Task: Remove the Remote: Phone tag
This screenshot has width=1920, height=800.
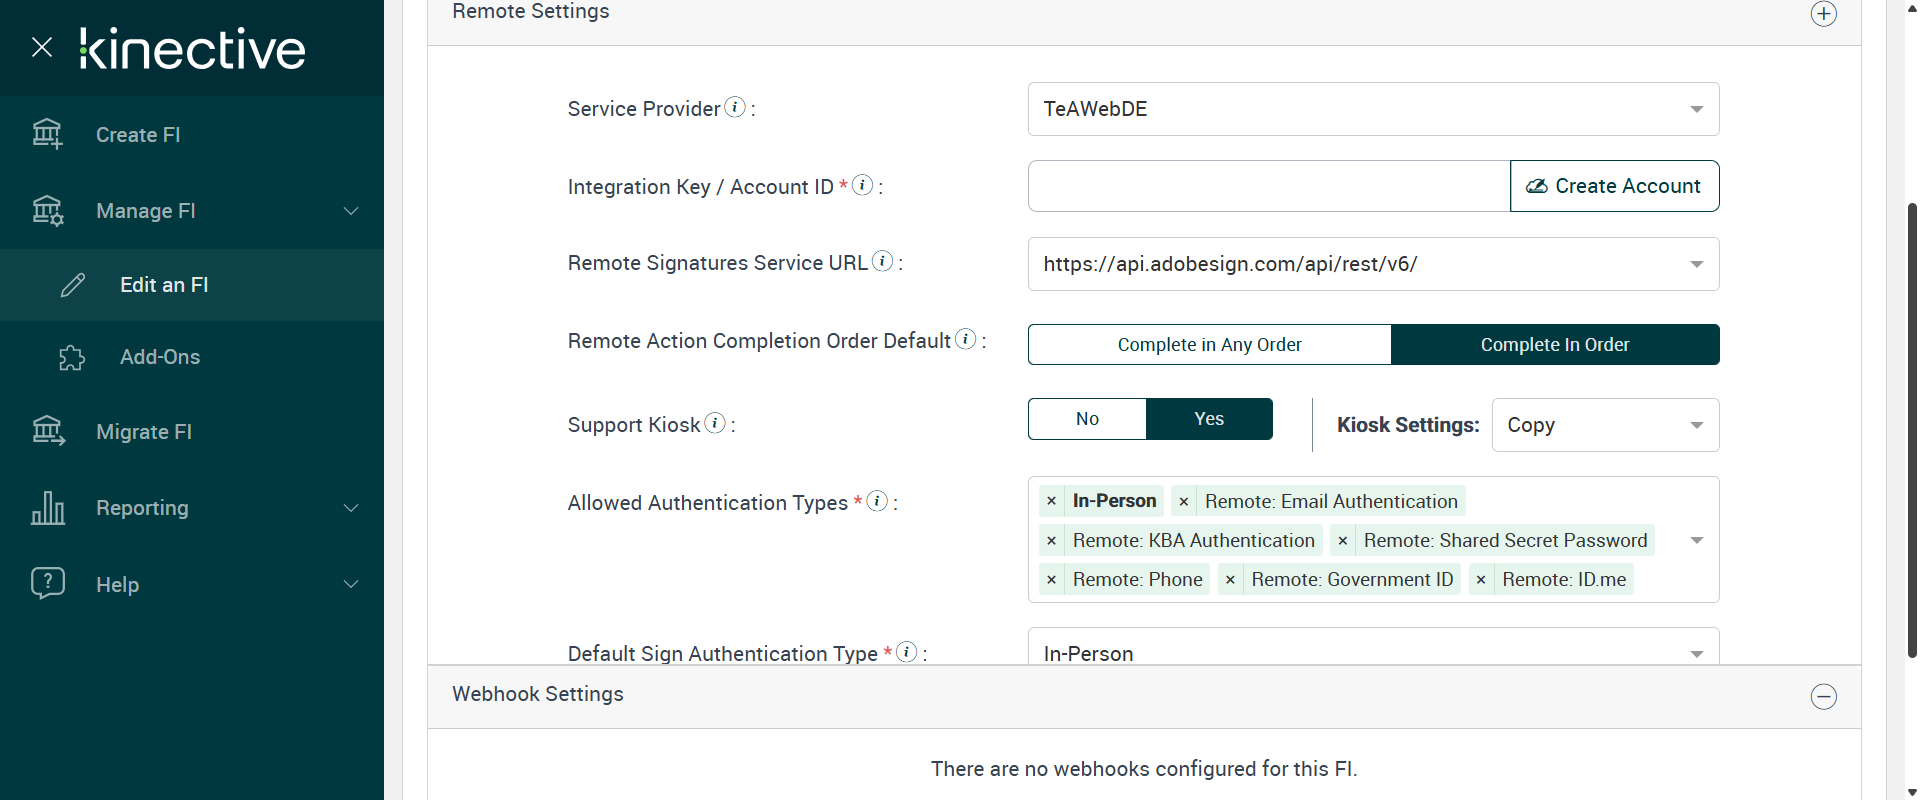Action: 1051,580
